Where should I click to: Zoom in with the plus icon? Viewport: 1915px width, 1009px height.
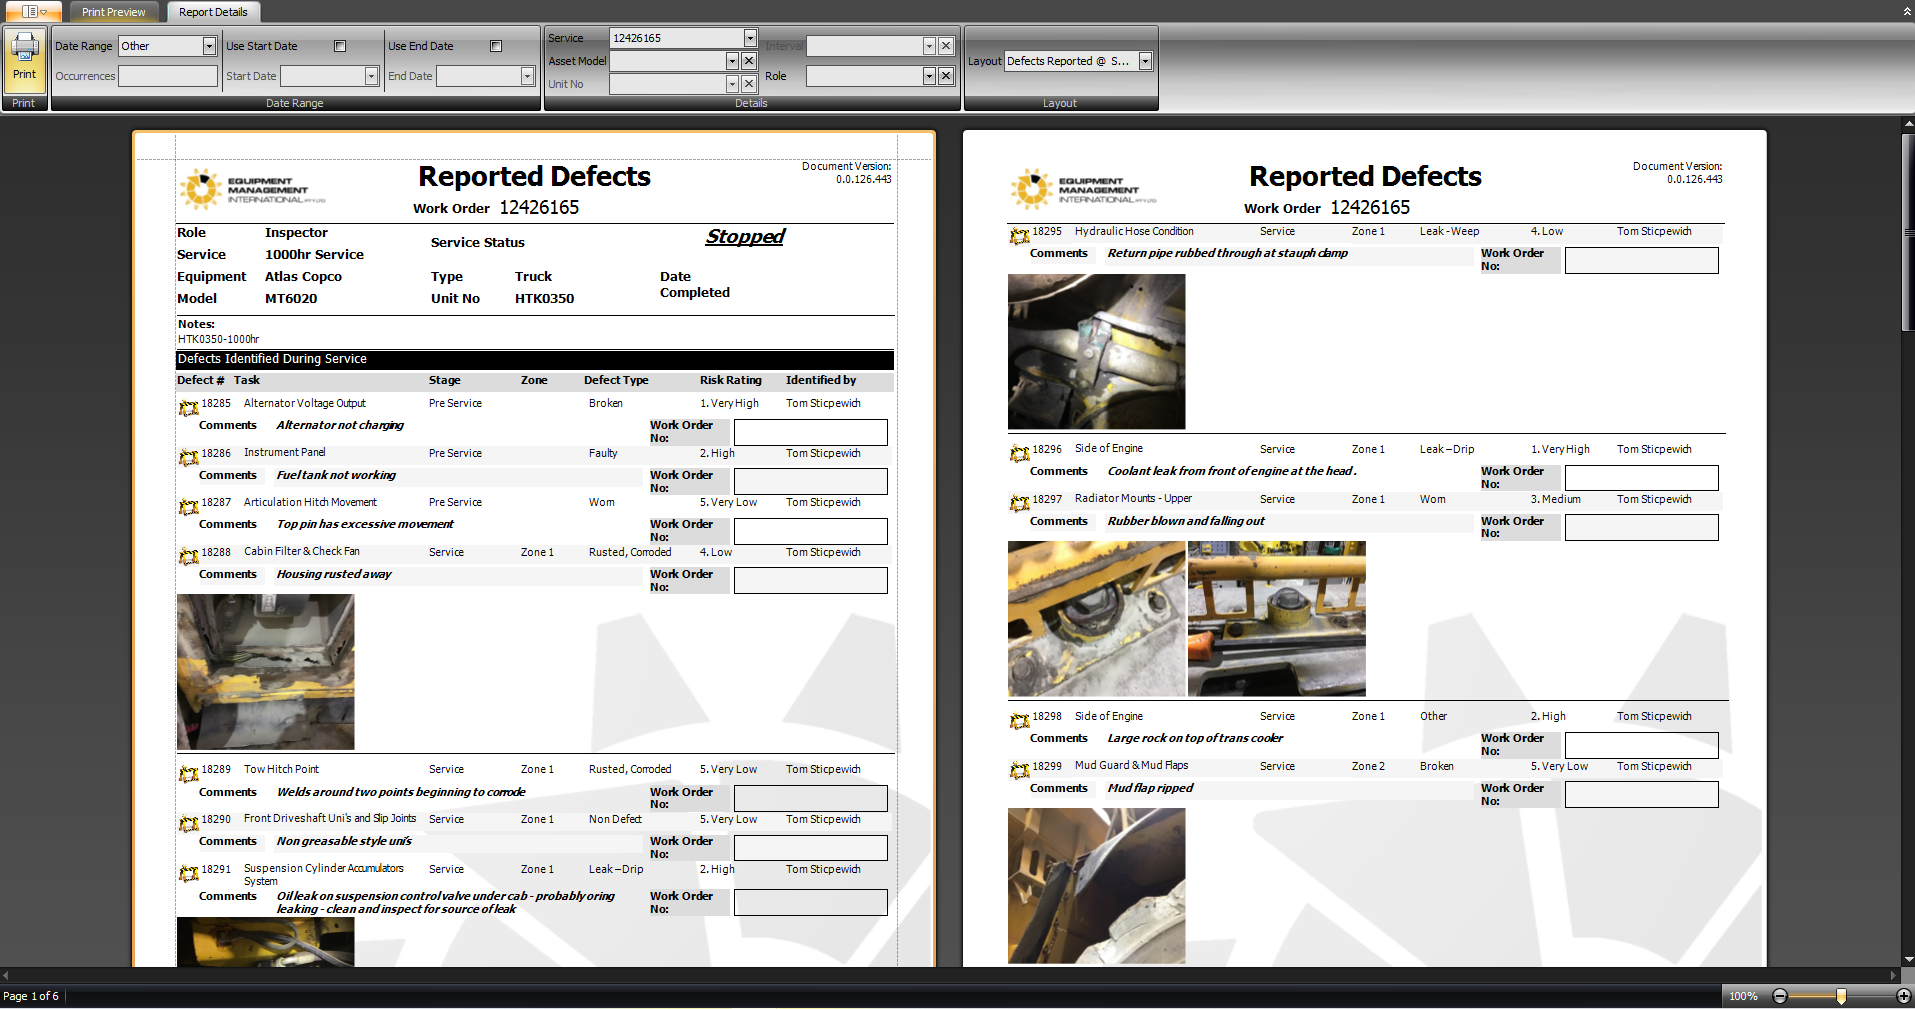[1903, 996]
